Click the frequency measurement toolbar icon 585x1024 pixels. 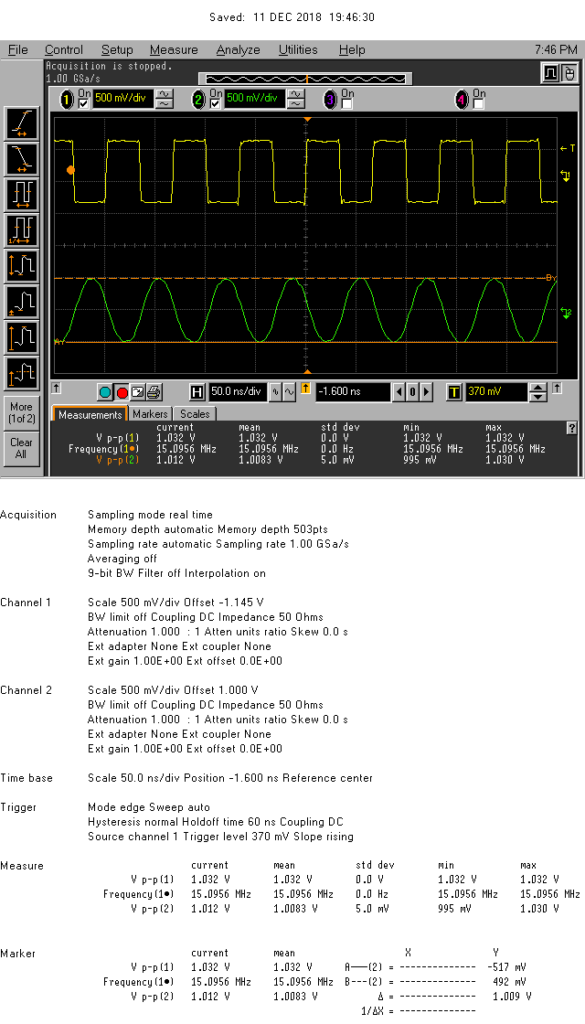click(22, 231)
